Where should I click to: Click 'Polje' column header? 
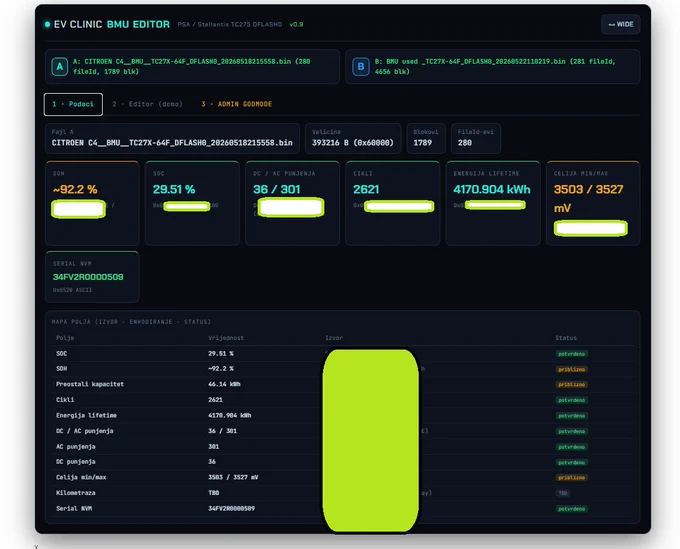click(x=65, y=338)
